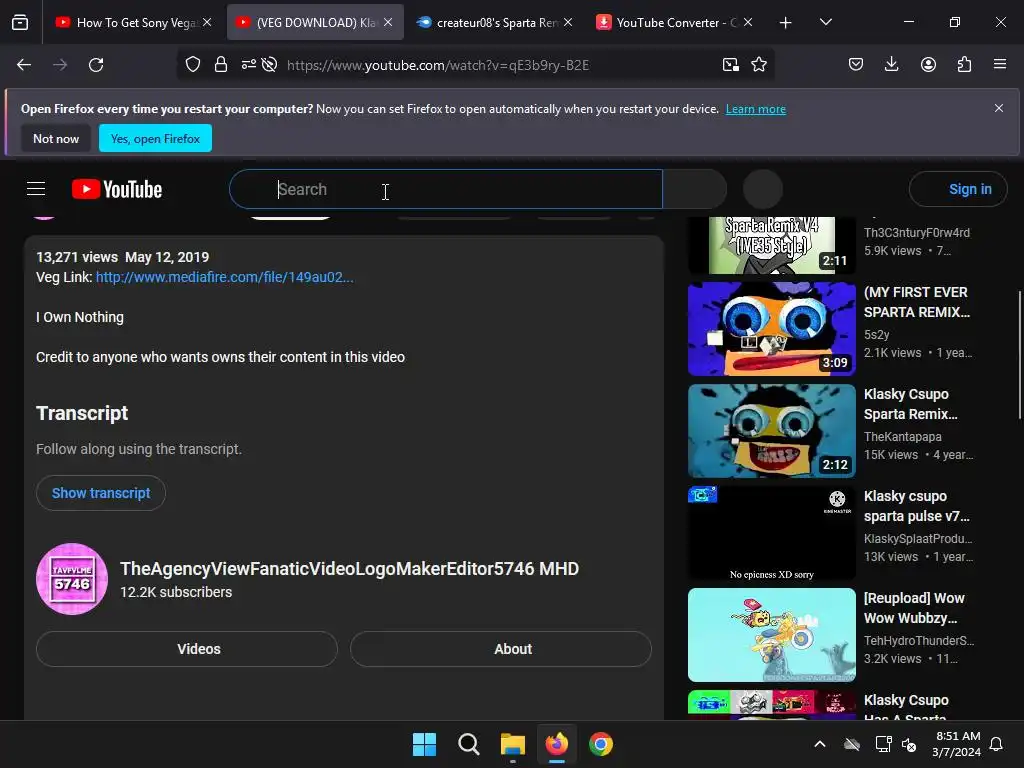1024x768 pixels.
Task: Open the taskbar clock 8:51 AM
Action: point(957,744)
